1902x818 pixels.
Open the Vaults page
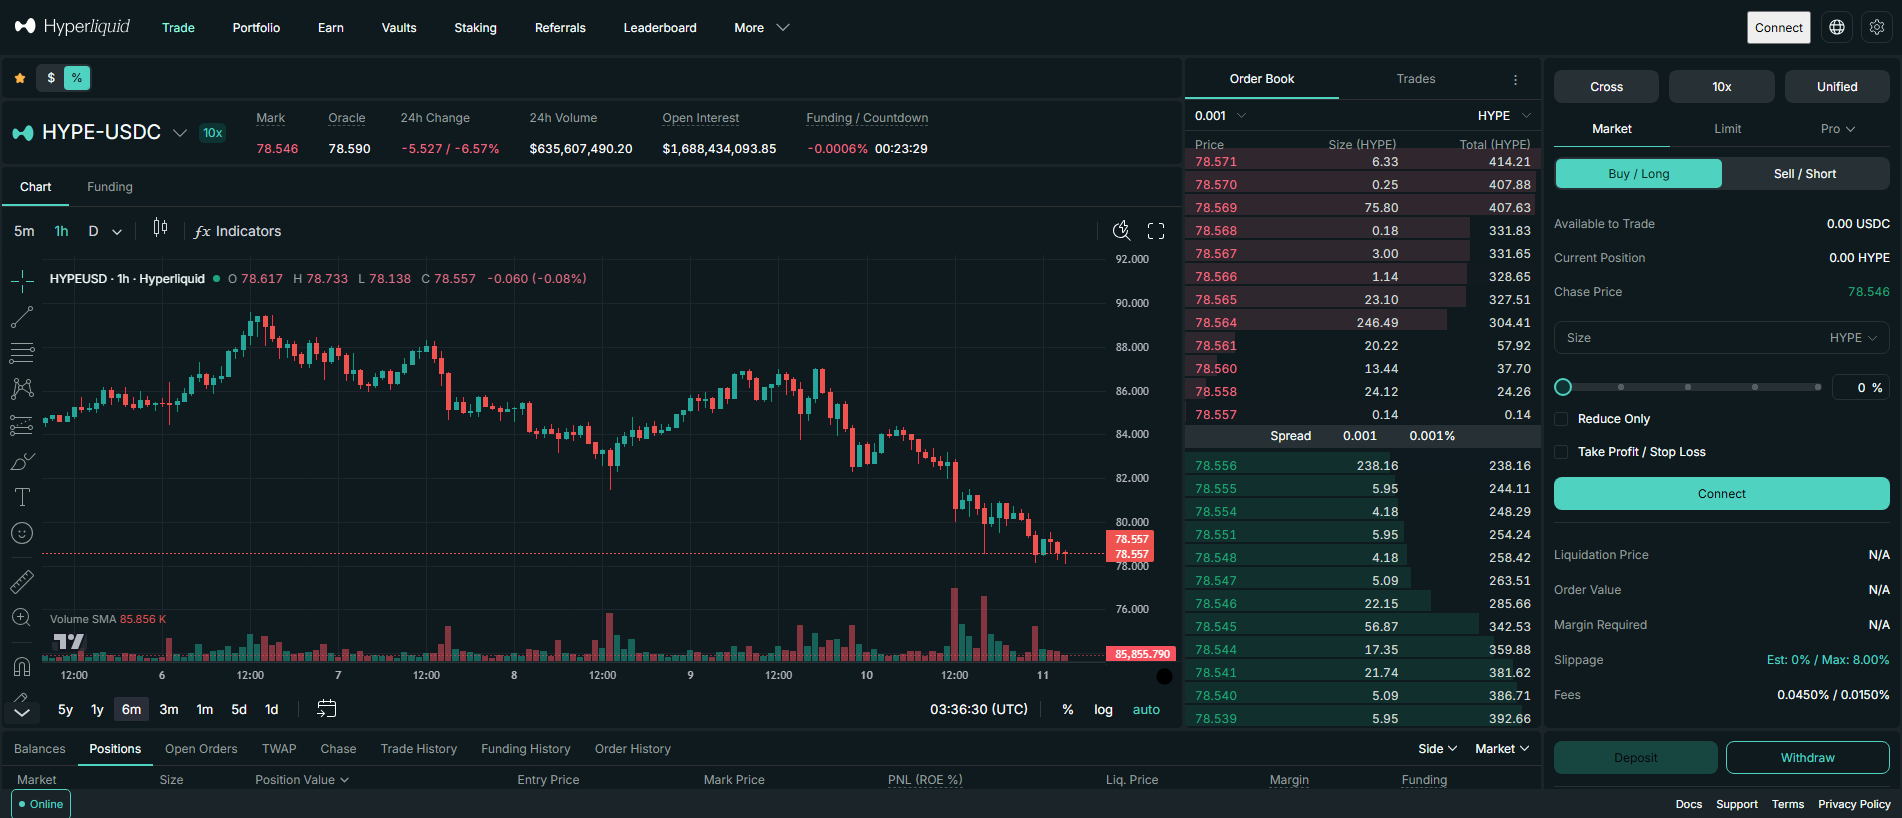tap(399, 28)
